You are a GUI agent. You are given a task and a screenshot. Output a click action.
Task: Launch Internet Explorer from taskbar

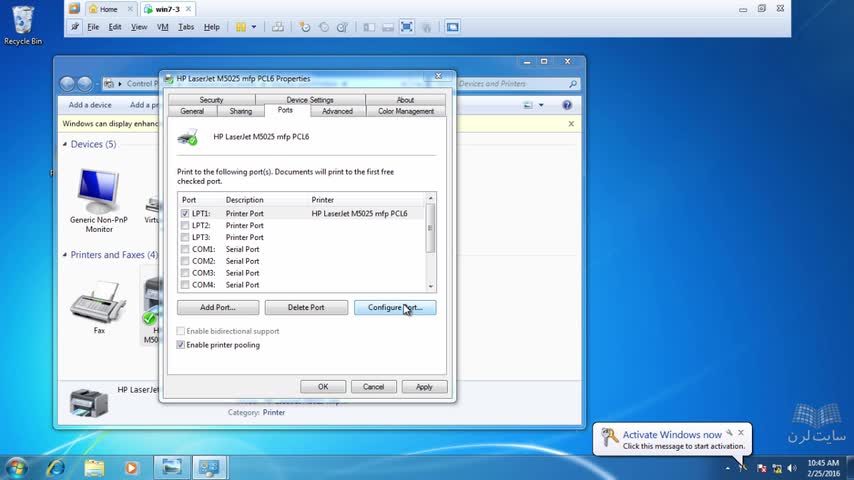[56, 468]
